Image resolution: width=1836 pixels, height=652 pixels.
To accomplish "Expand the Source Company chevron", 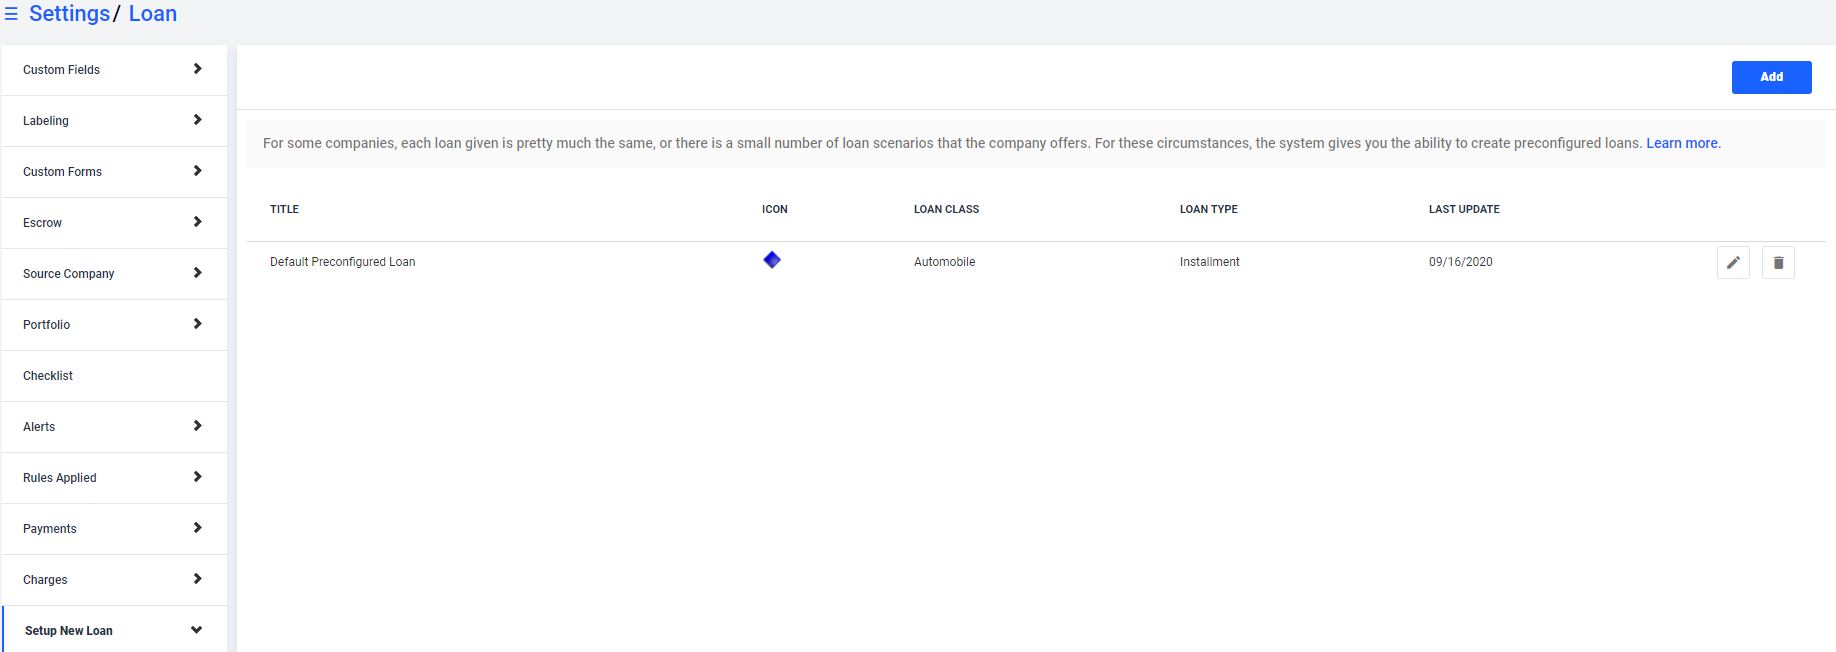I will pos(197,273).
